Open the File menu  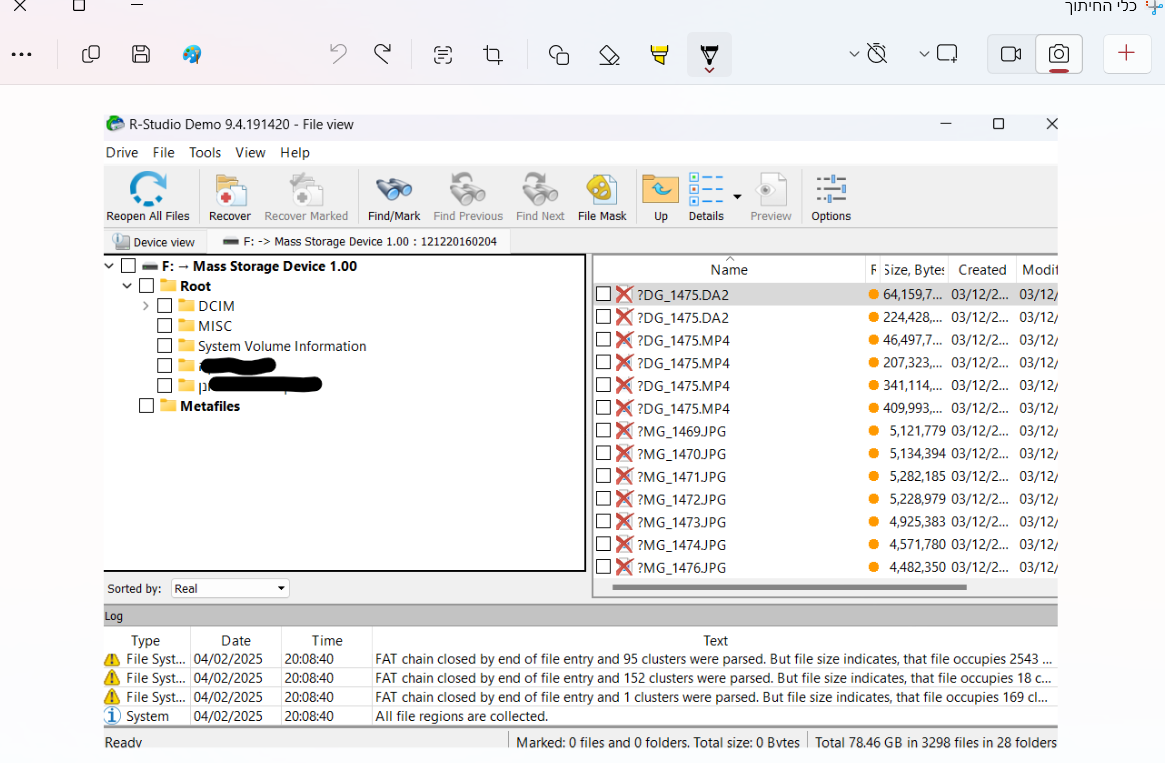(x=163, y=152)
